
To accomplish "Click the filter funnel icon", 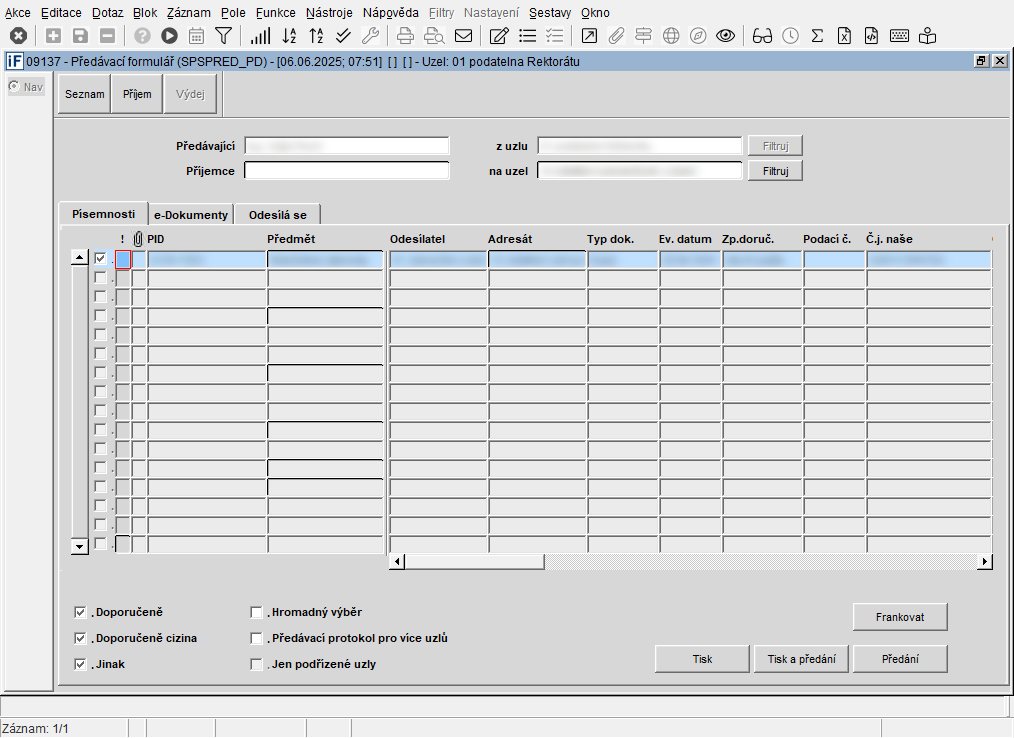I will 223,36.
